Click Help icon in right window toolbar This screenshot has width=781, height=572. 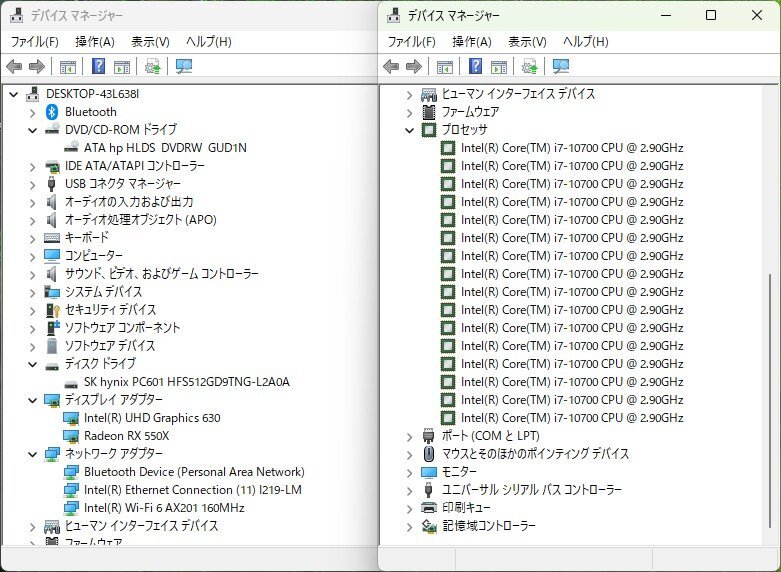point(476,66)
